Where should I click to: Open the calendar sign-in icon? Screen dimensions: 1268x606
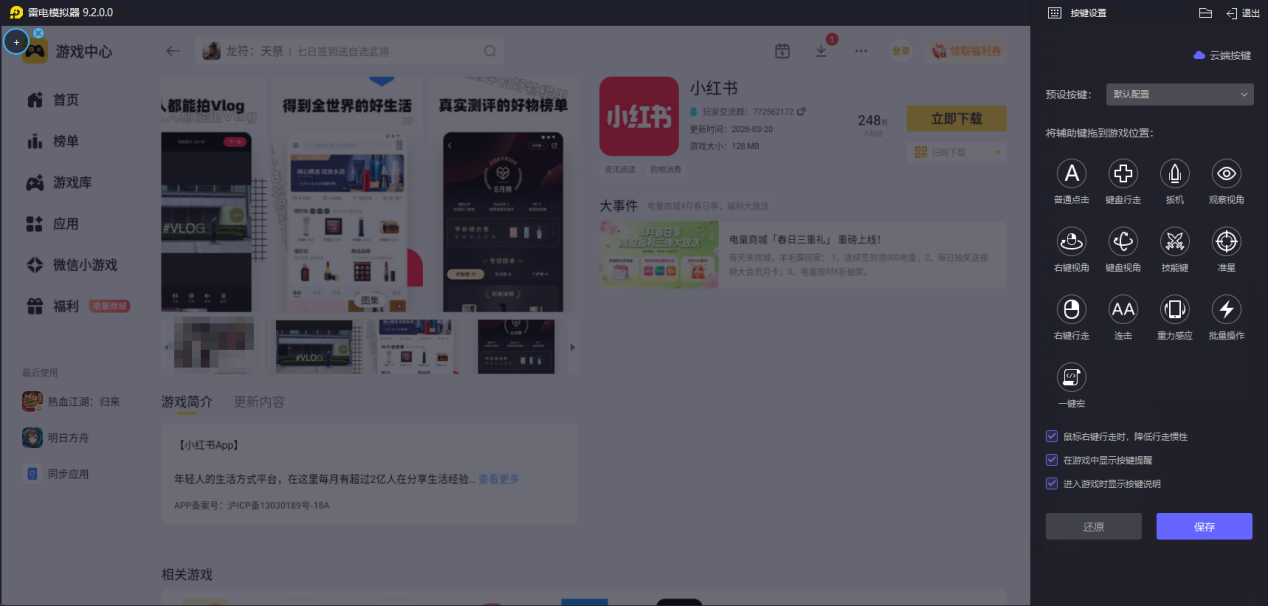pyautogui.click(x=782, y=51)
